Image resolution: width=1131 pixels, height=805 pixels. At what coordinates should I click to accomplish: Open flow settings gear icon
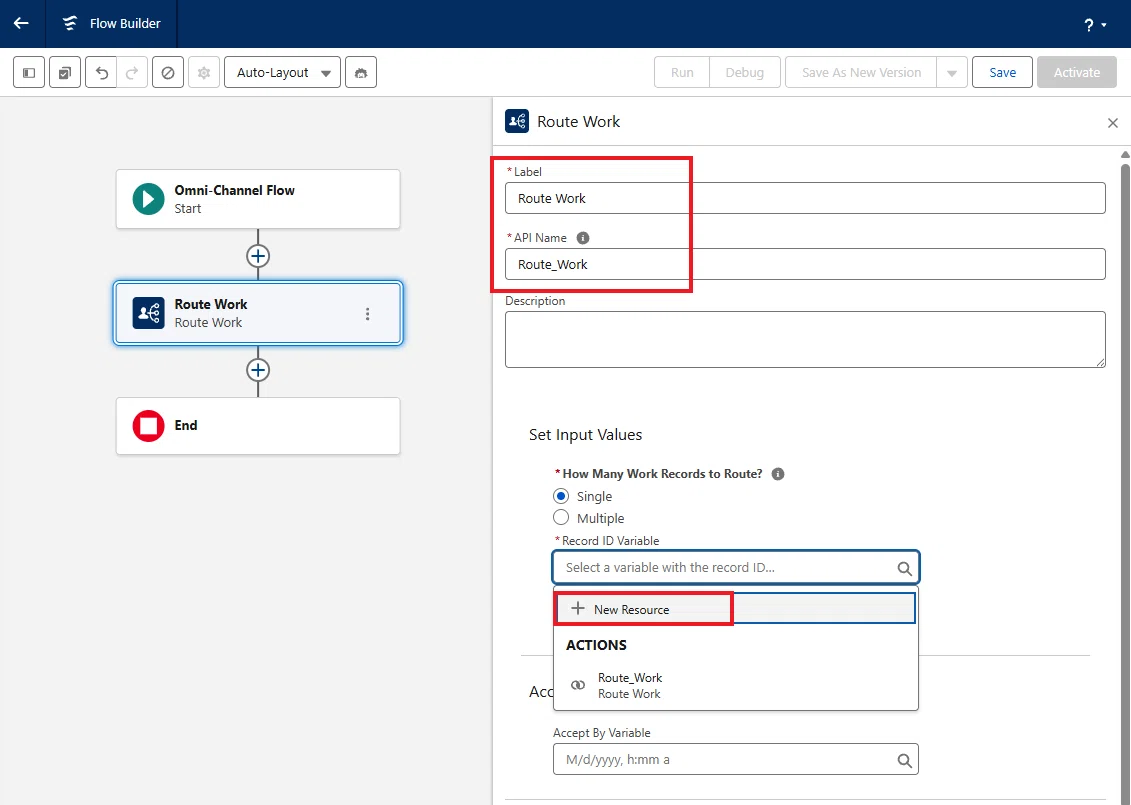(x=203, y=72)
